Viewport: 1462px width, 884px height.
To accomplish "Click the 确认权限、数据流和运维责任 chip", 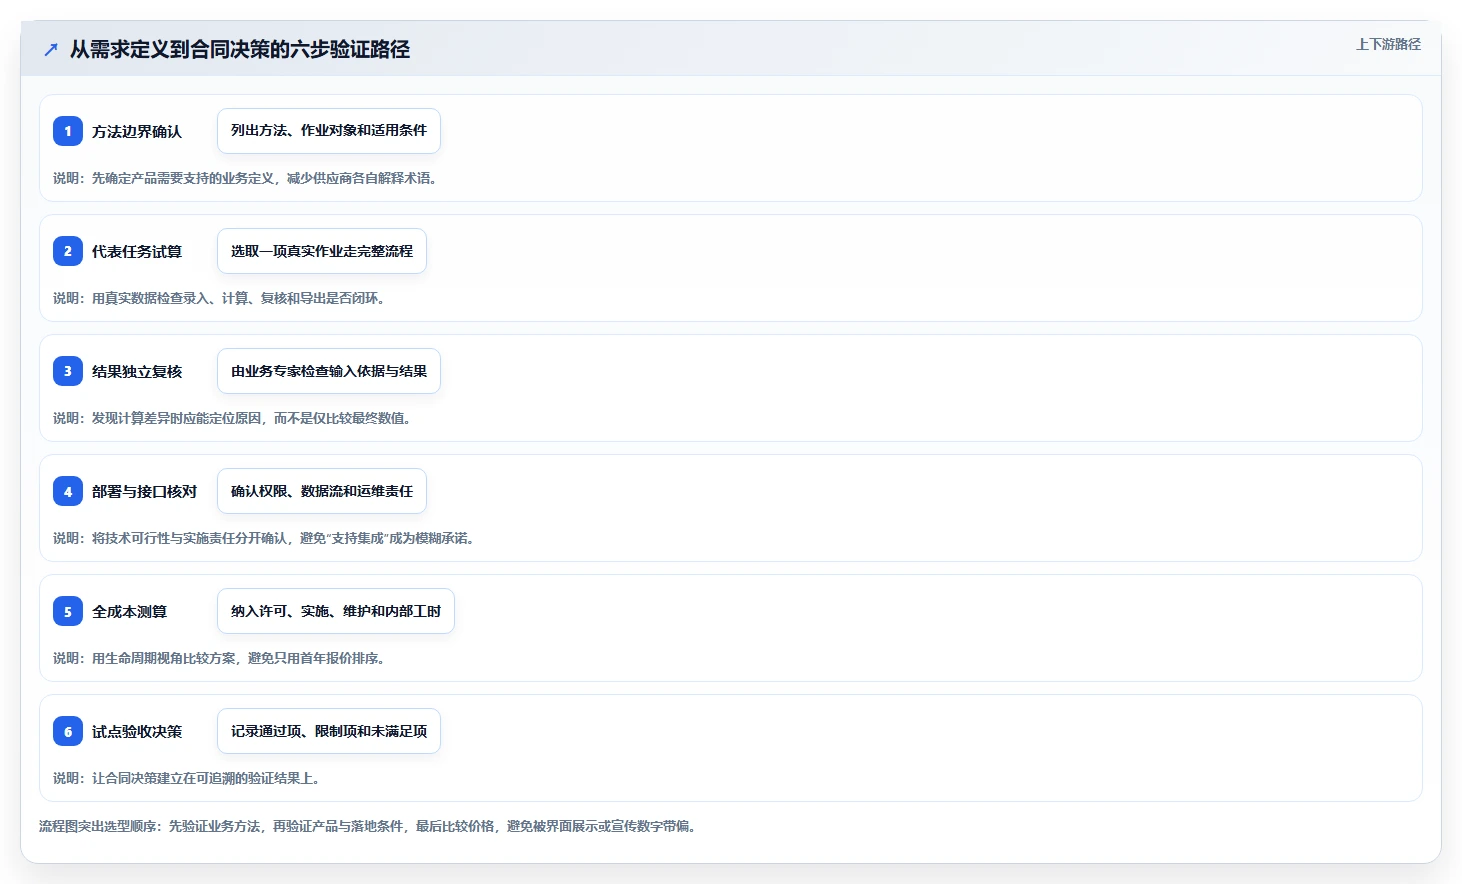I will click(322, 491).
